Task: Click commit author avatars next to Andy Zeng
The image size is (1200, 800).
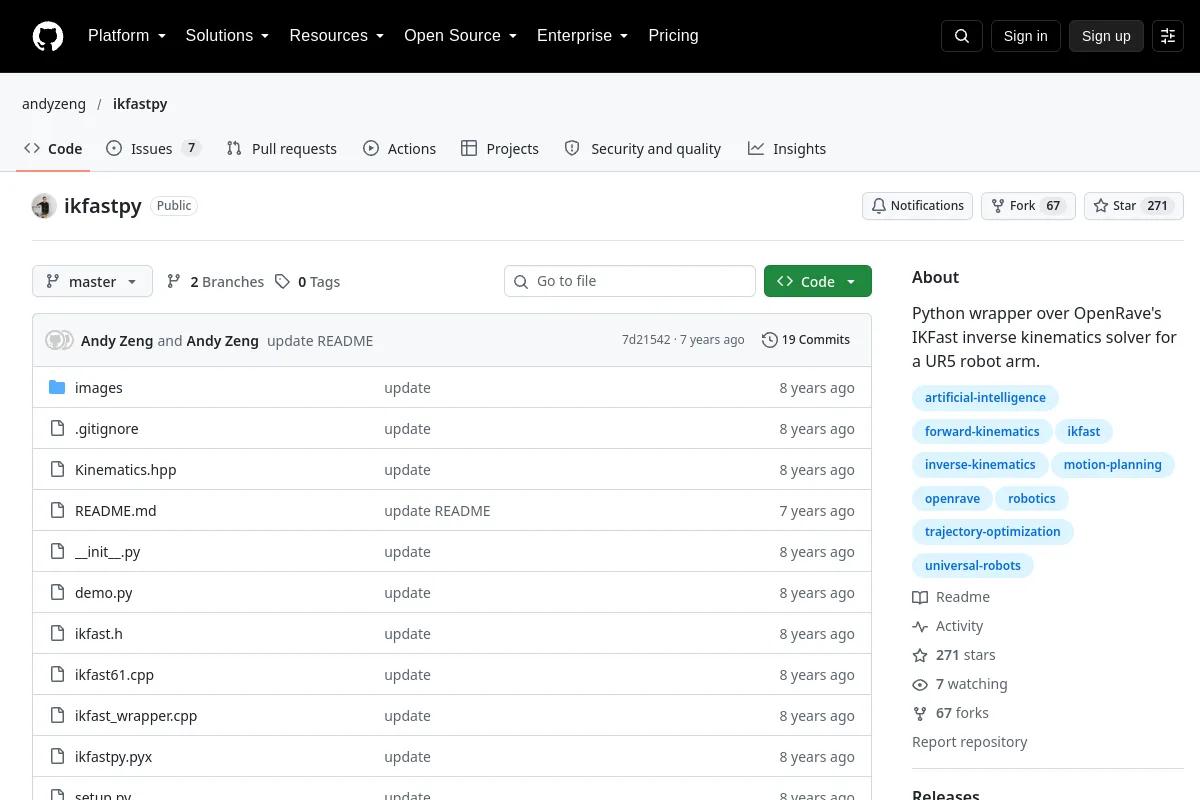Action: click(59, 340)
